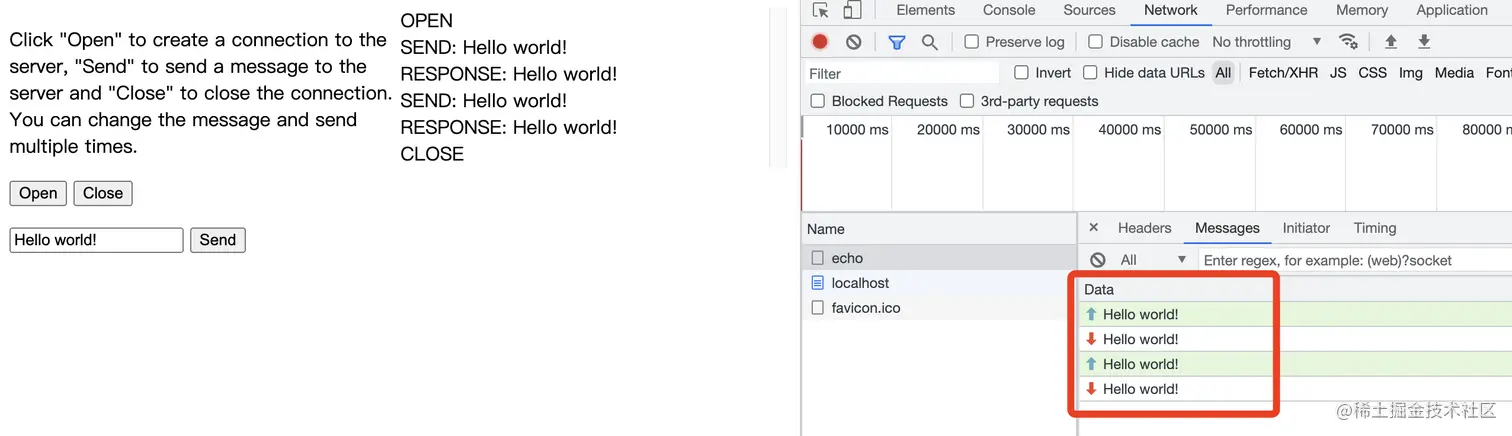Click the localhost document icon
Image resolution: width=1512 pixels, height=436 pixels.
point(818,283)
